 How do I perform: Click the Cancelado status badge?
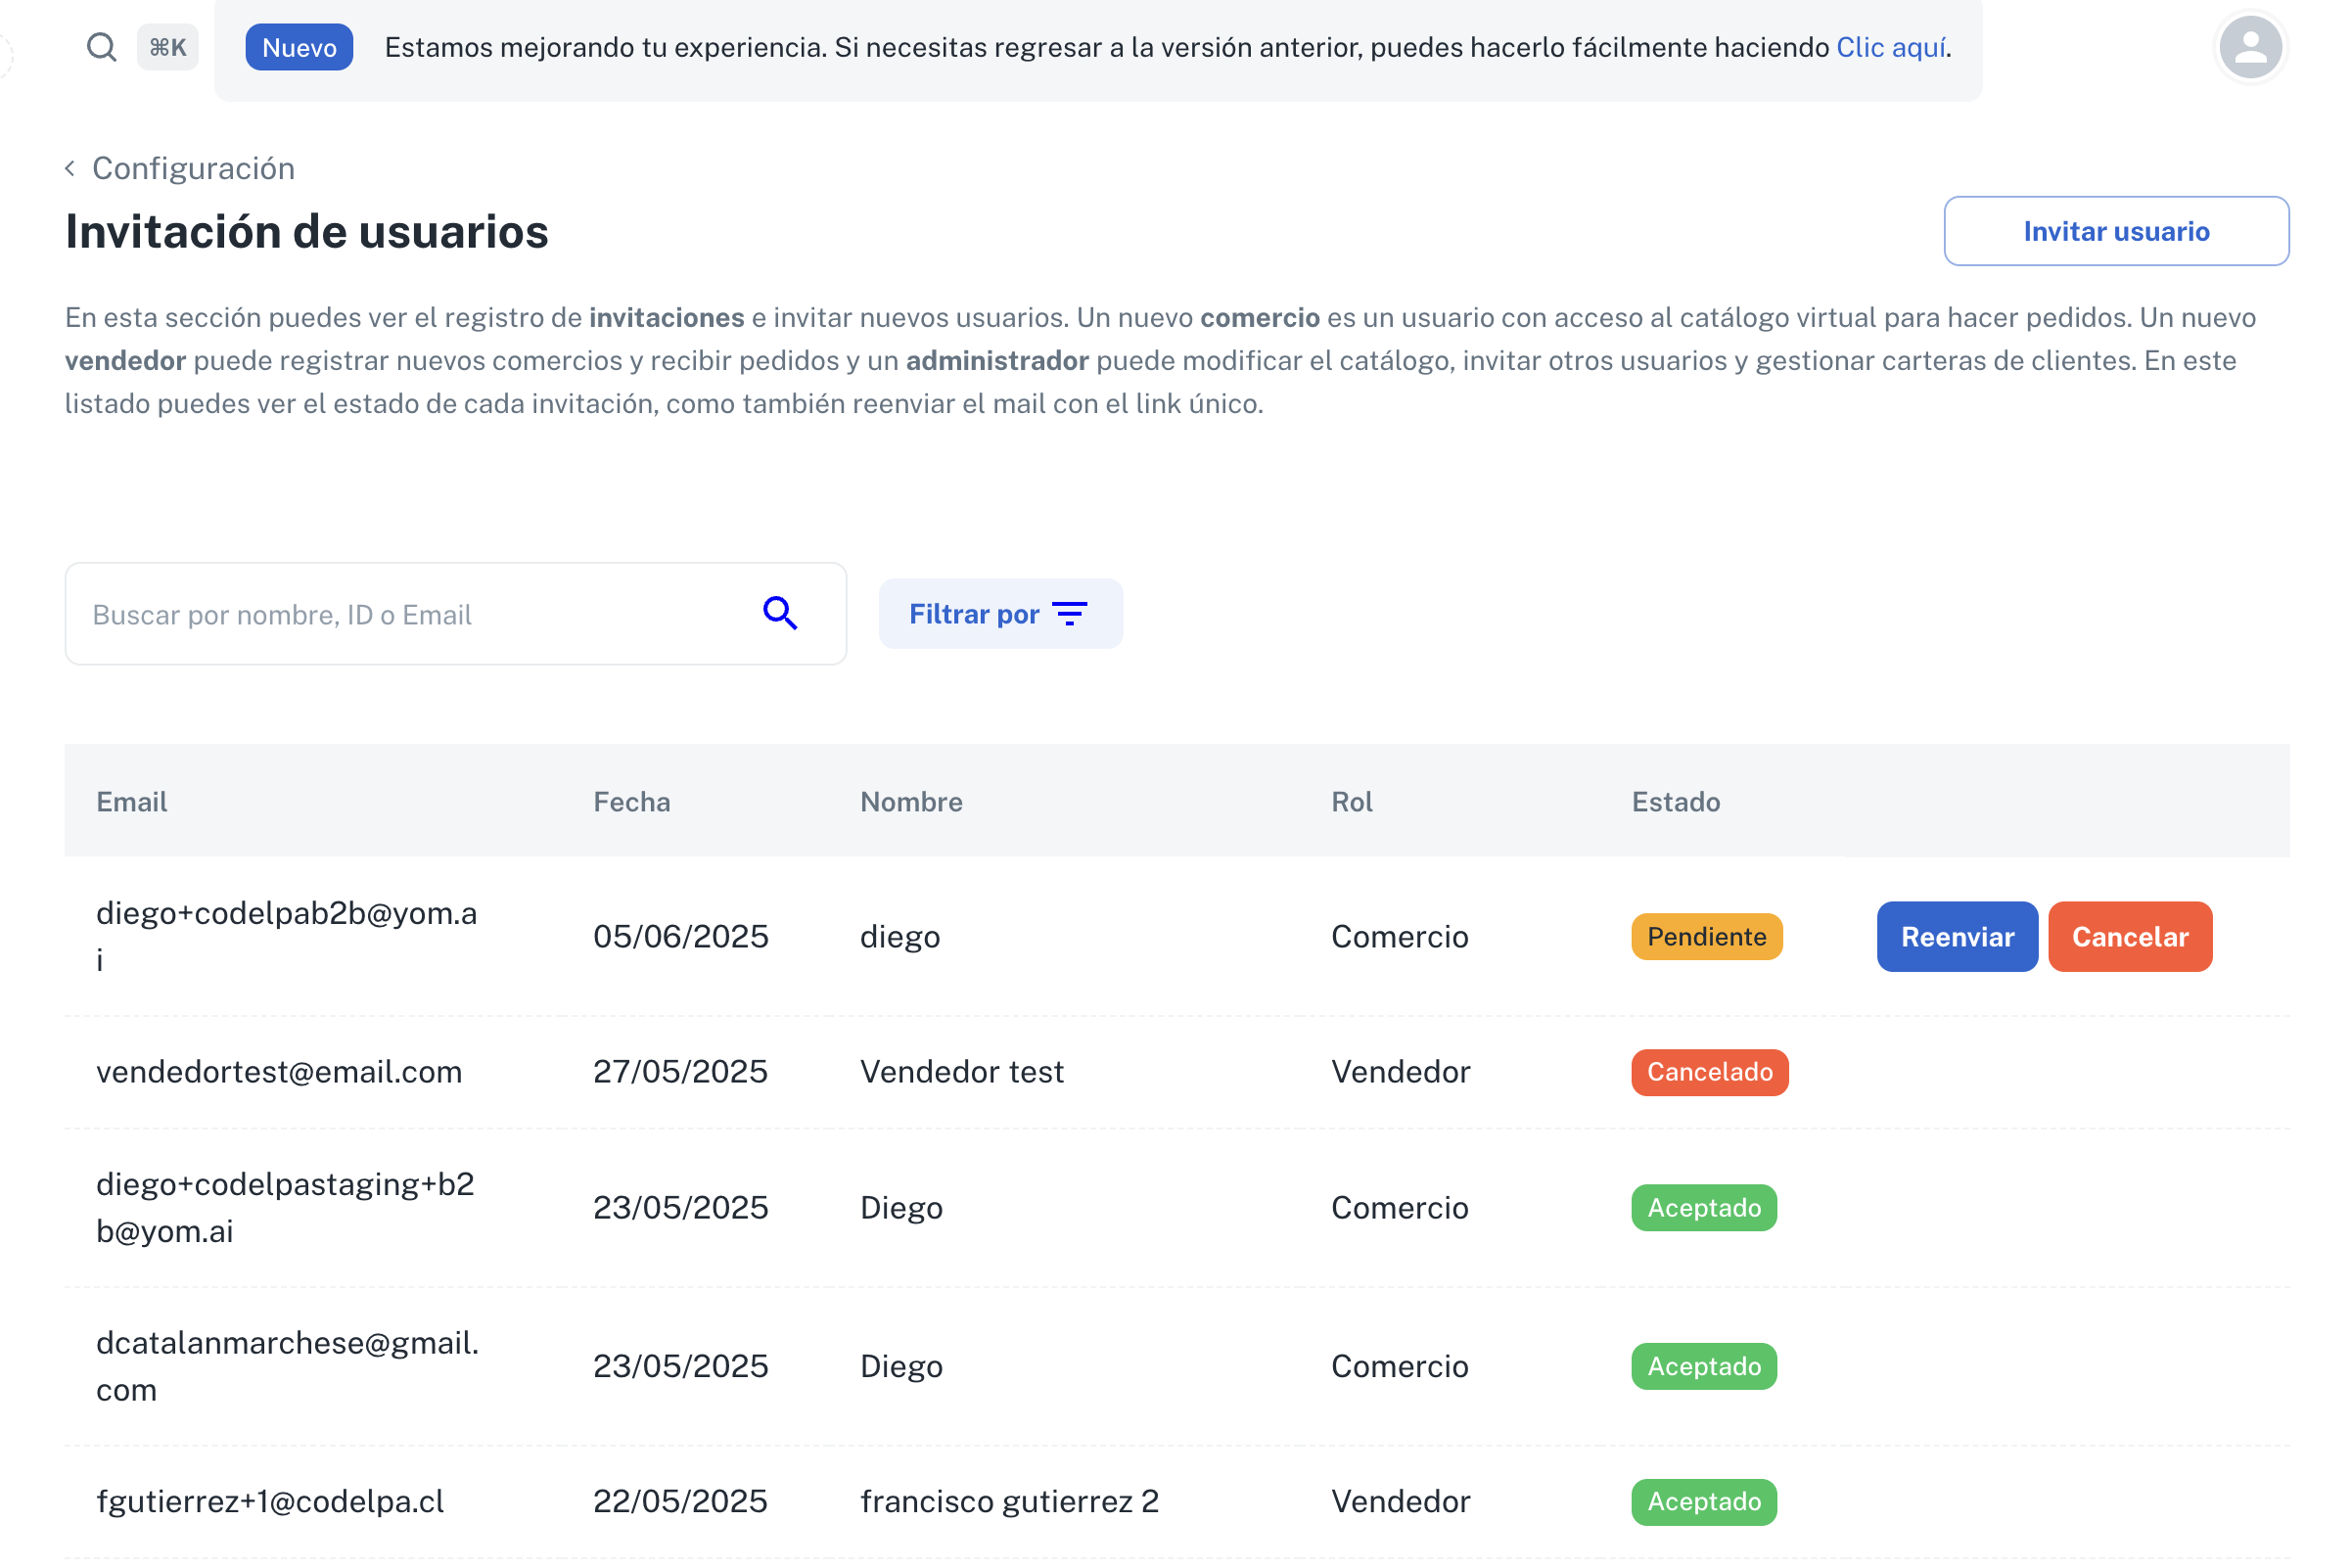pyautogui.click(x=1709, y=1071)
